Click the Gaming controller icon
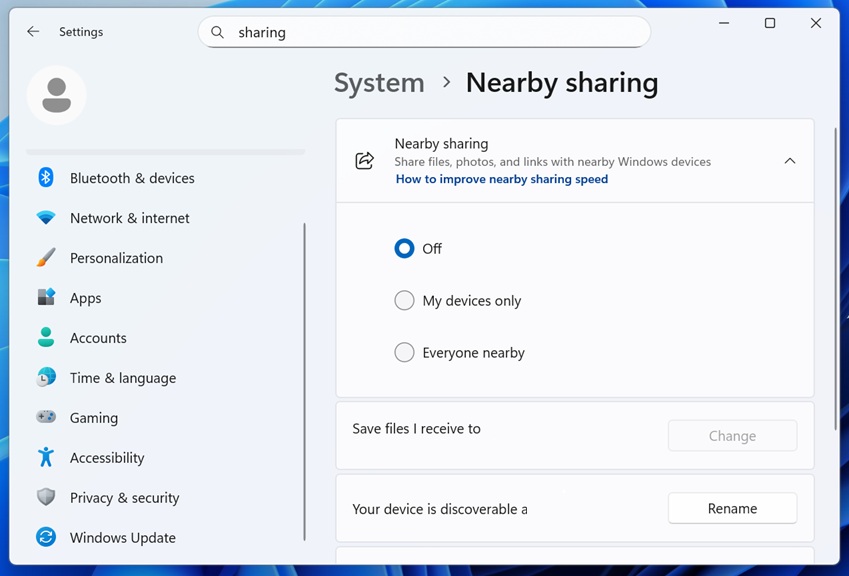Image resolution: width=849 pixels, height=576 pixels. click(x=46, y=418)
